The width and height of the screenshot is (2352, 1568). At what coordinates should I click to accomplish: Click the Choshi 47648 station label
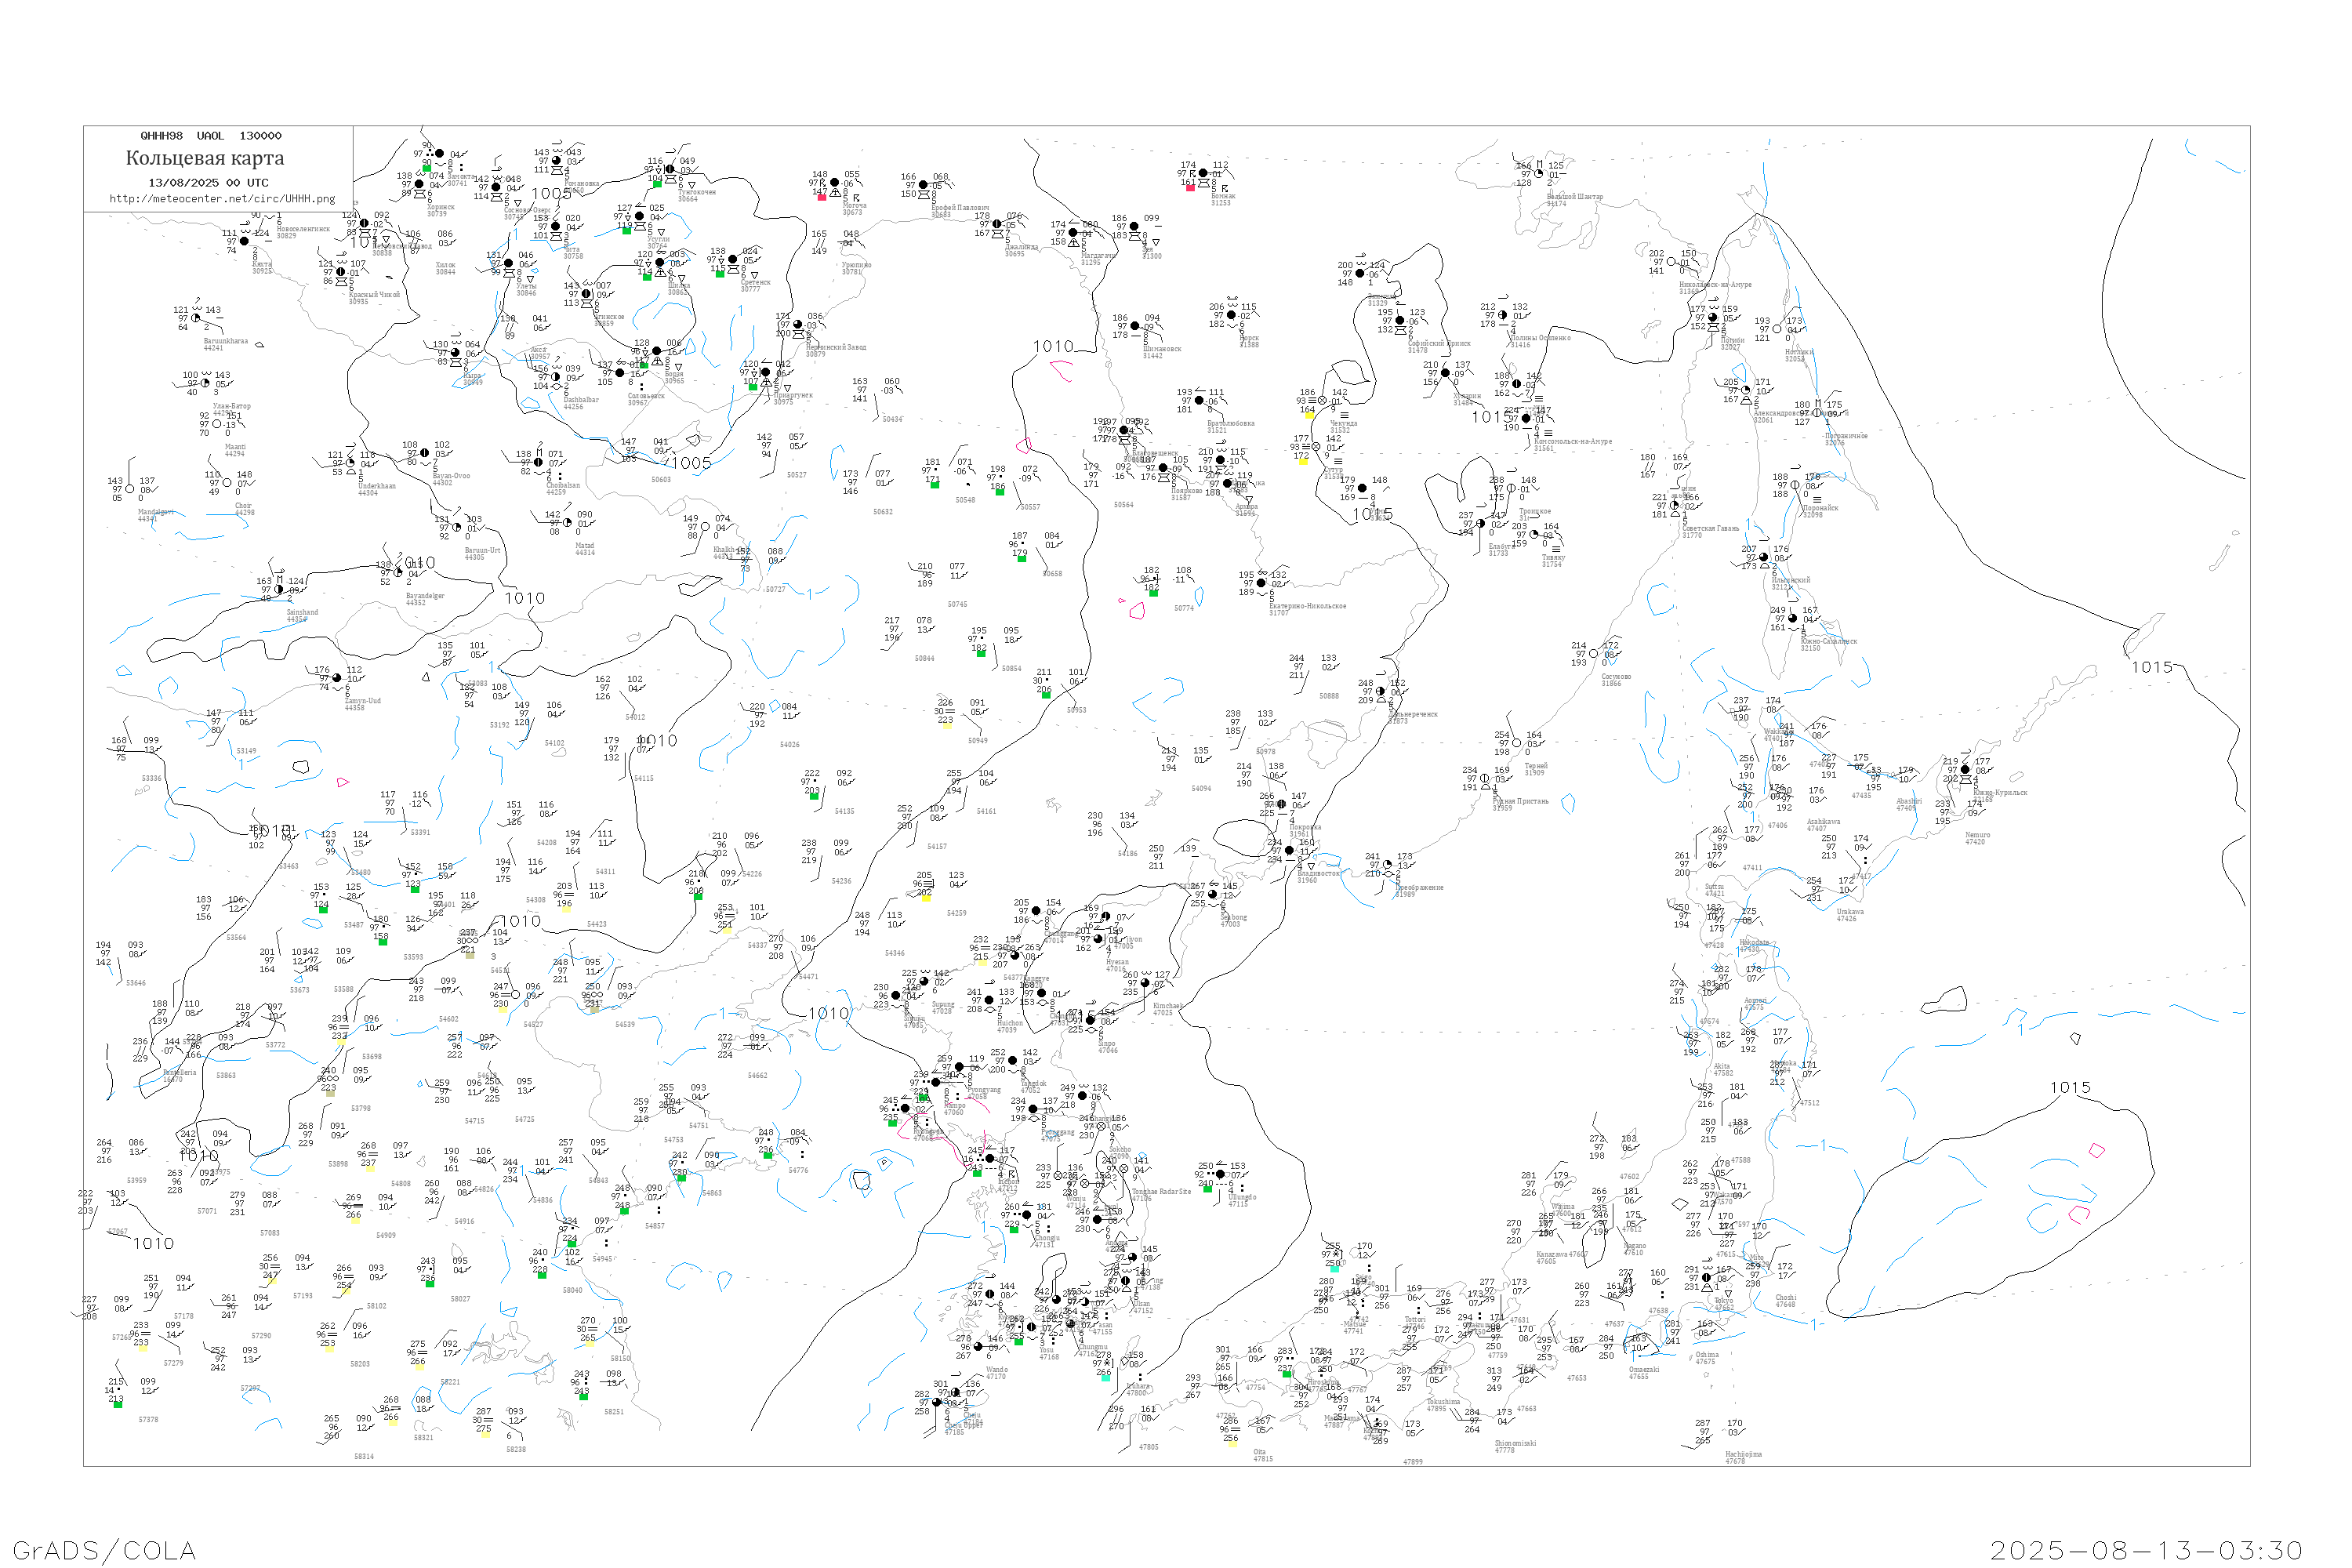[x=1785, y=1300]
